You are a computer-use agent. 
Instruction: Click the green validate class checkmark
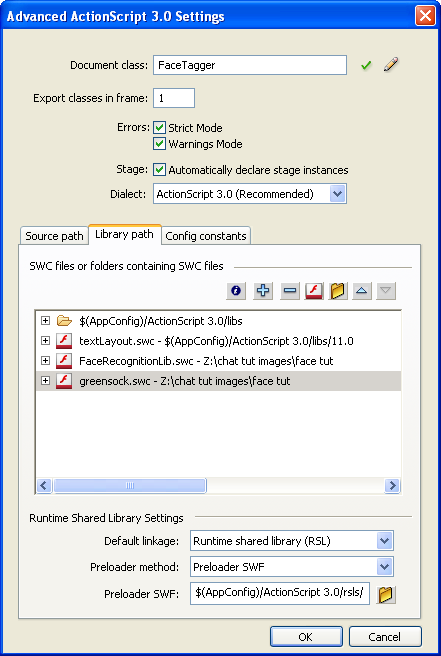coord(366,65)
